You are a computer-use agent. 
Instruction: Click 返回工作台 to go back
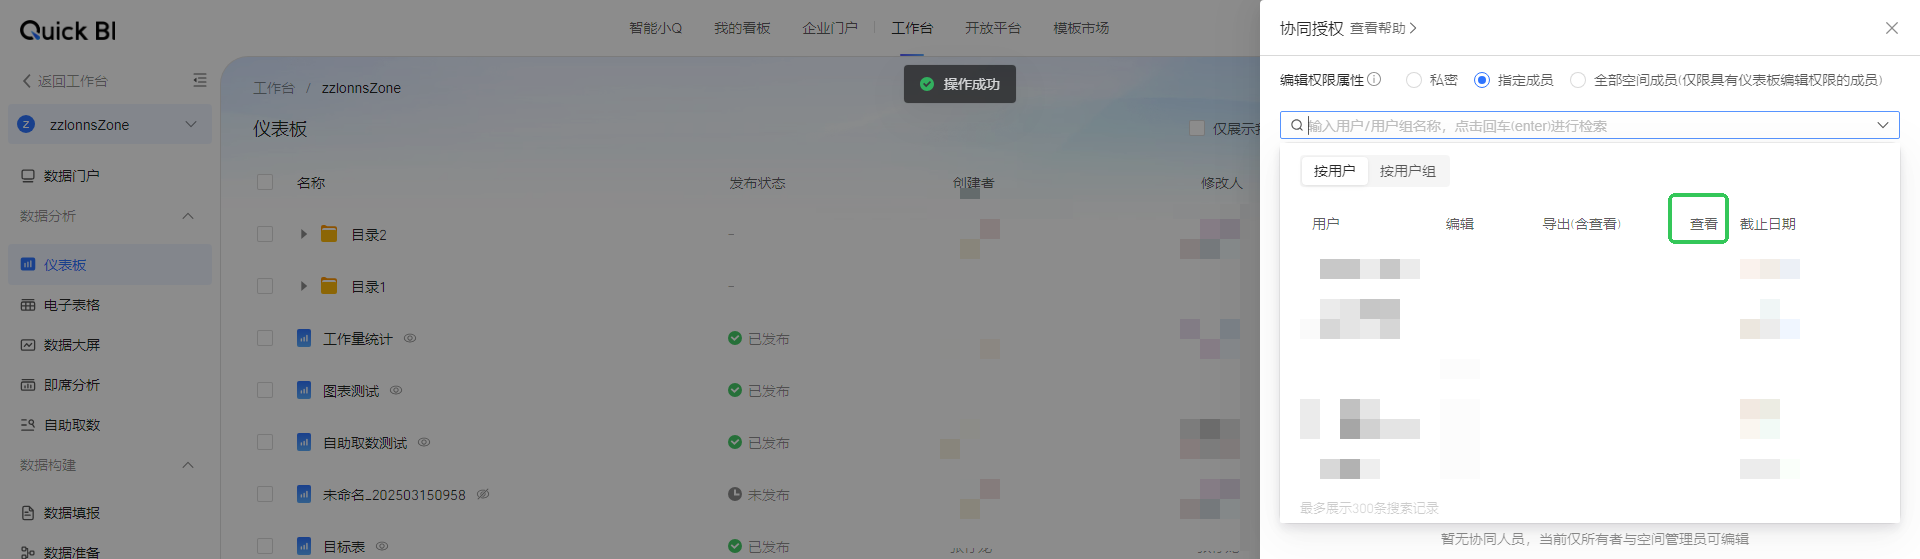tap(65, 81)
